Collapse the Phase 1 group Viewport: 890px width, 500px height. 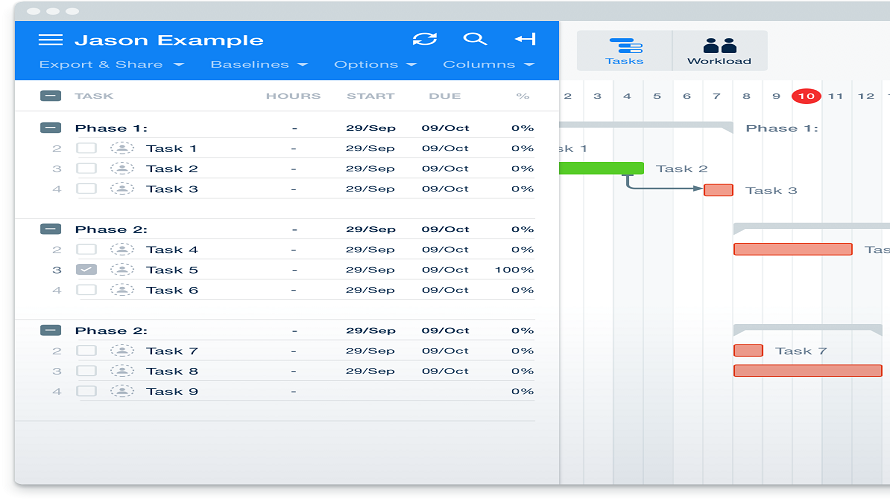(50, 128)
